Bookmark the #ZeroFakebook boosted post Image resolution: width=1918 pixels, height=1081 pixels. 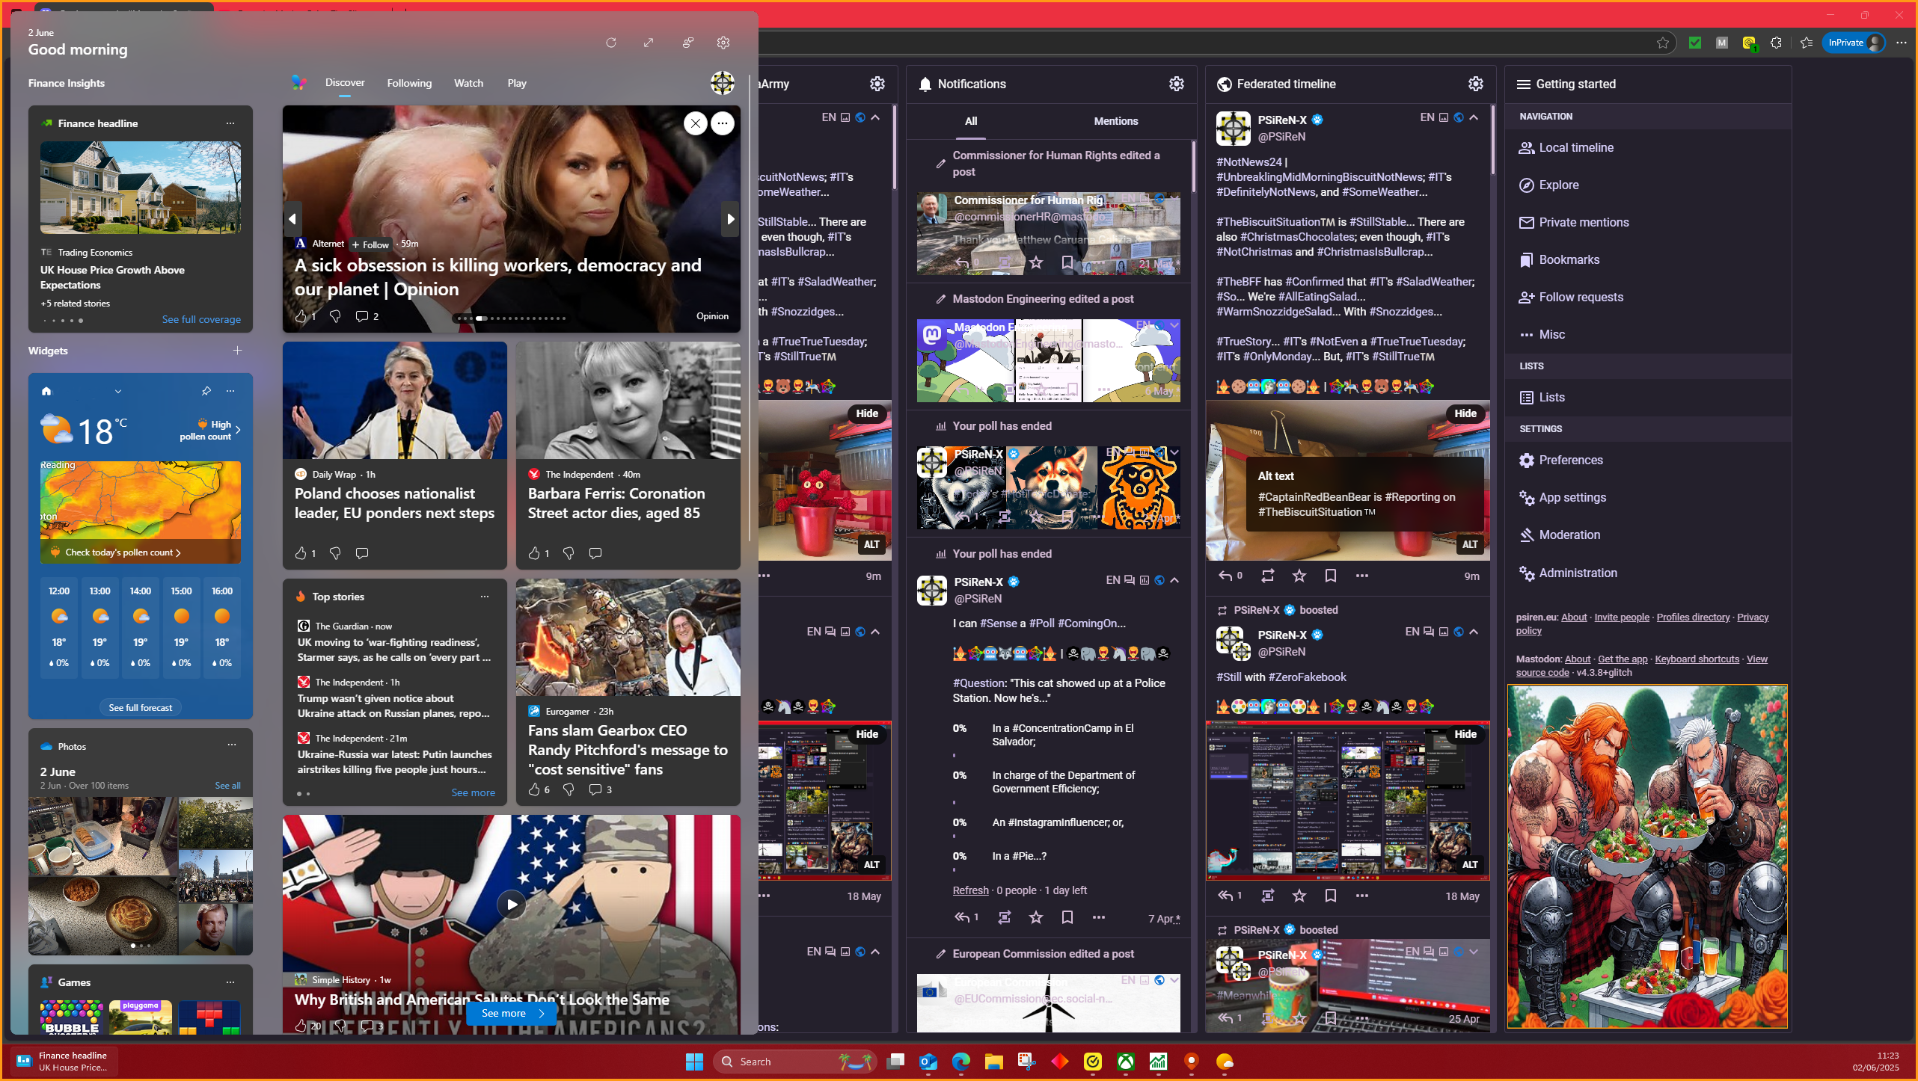[x=1330, y=896]
